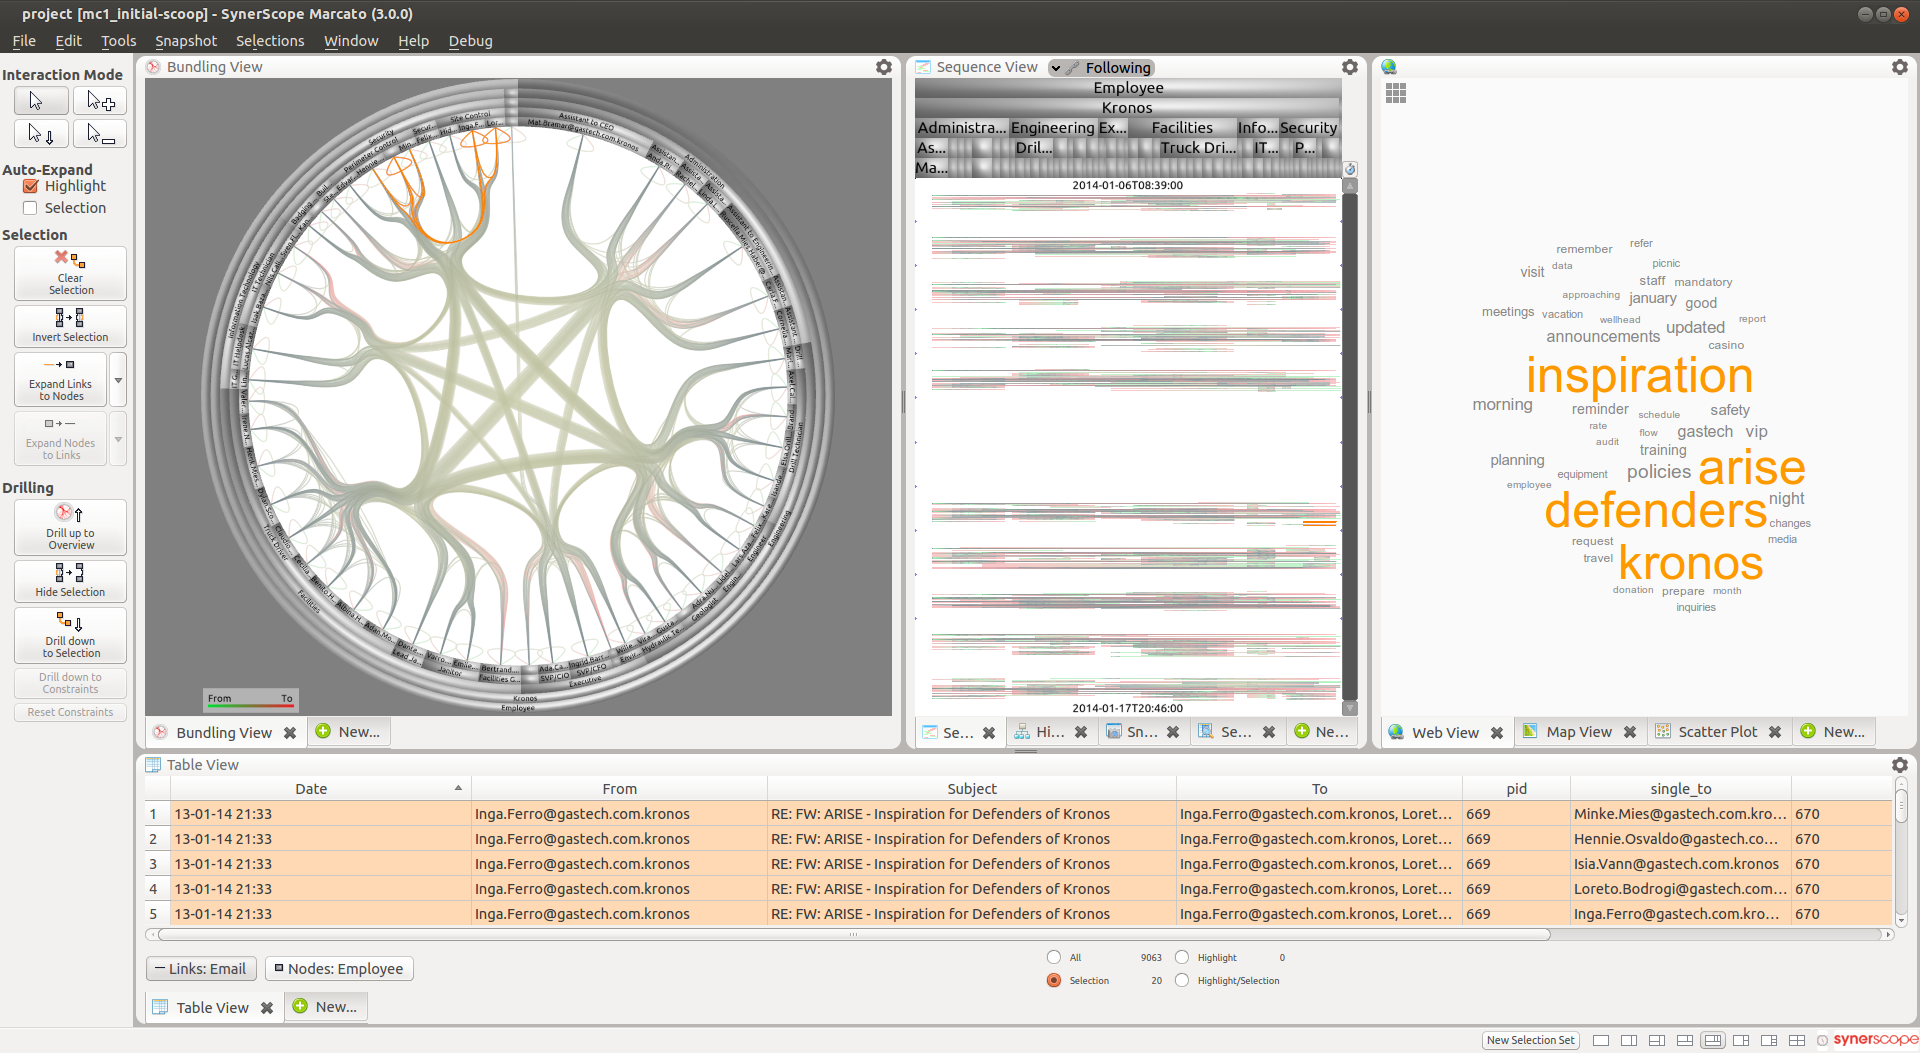Click the Table View horizontal scrollbar
The image size is (1920, 1053).
[853, 935]
